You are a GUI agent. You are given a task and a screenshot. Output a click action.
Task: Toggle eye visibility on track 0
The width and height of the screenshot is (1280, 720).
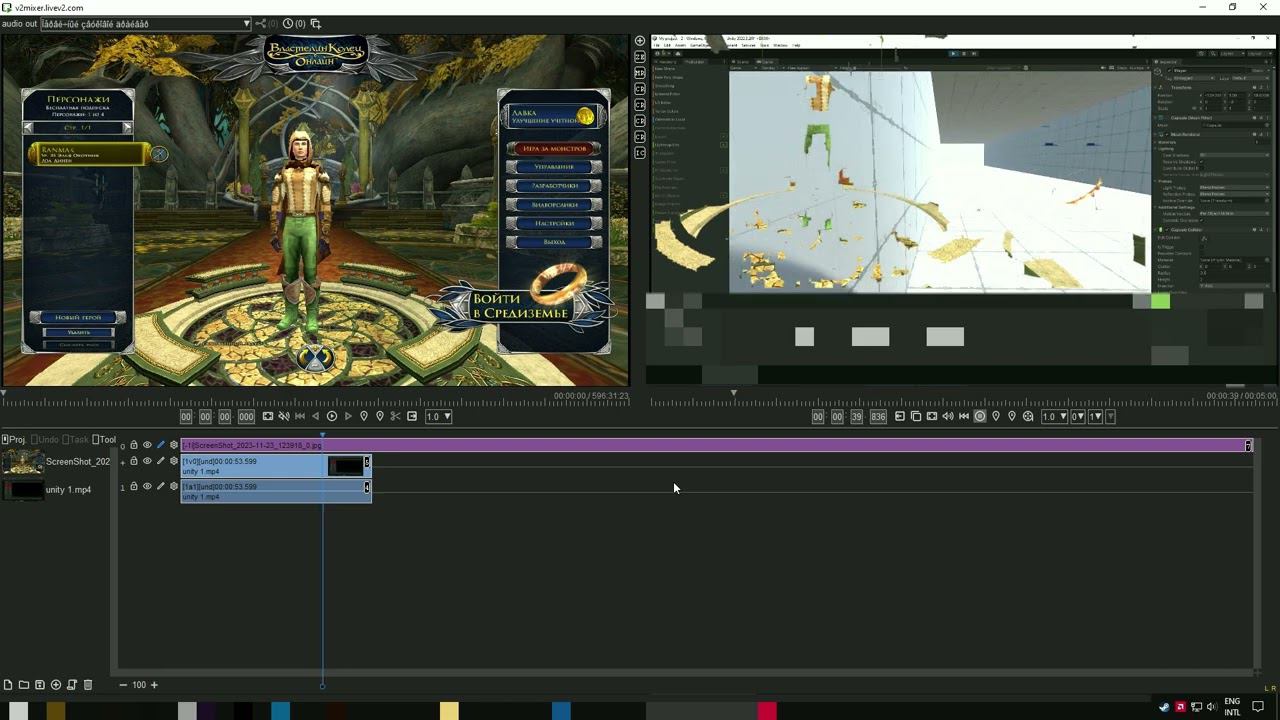coord(147,445)
